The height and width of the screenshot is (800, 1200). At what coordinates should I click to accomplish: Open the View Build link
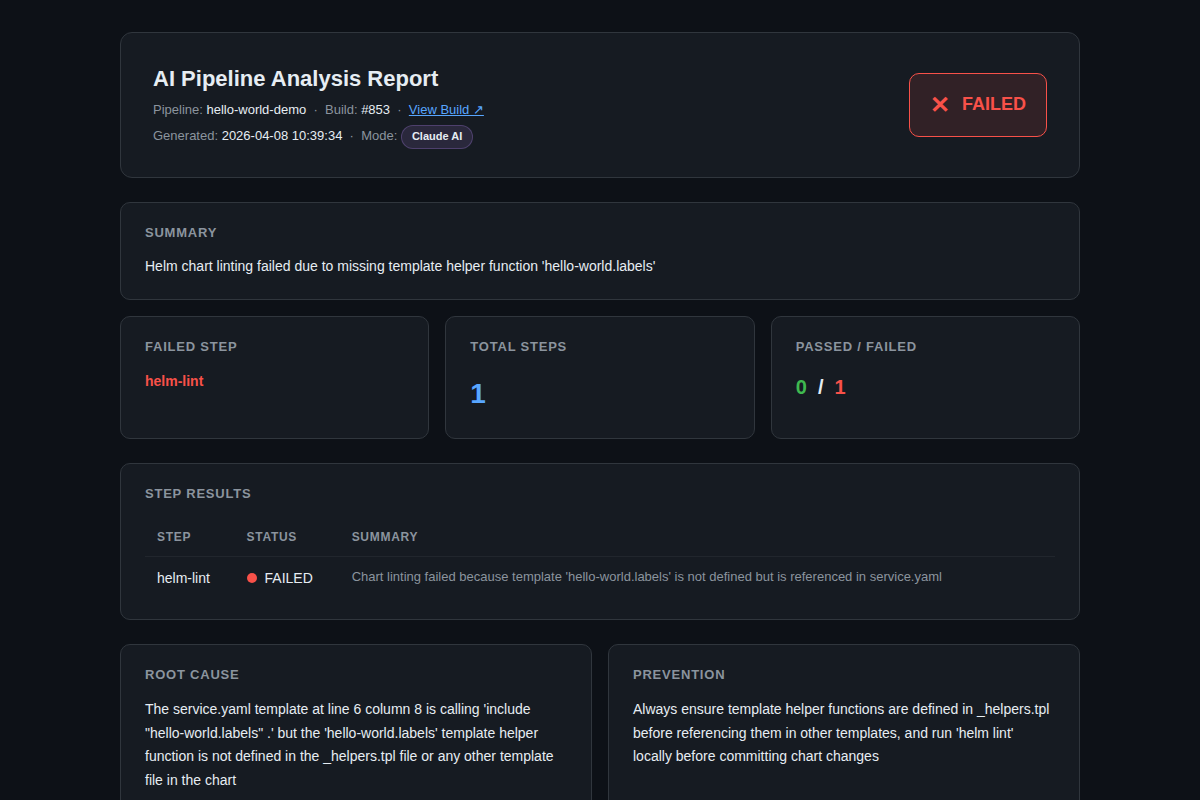(x=446, y=110)
